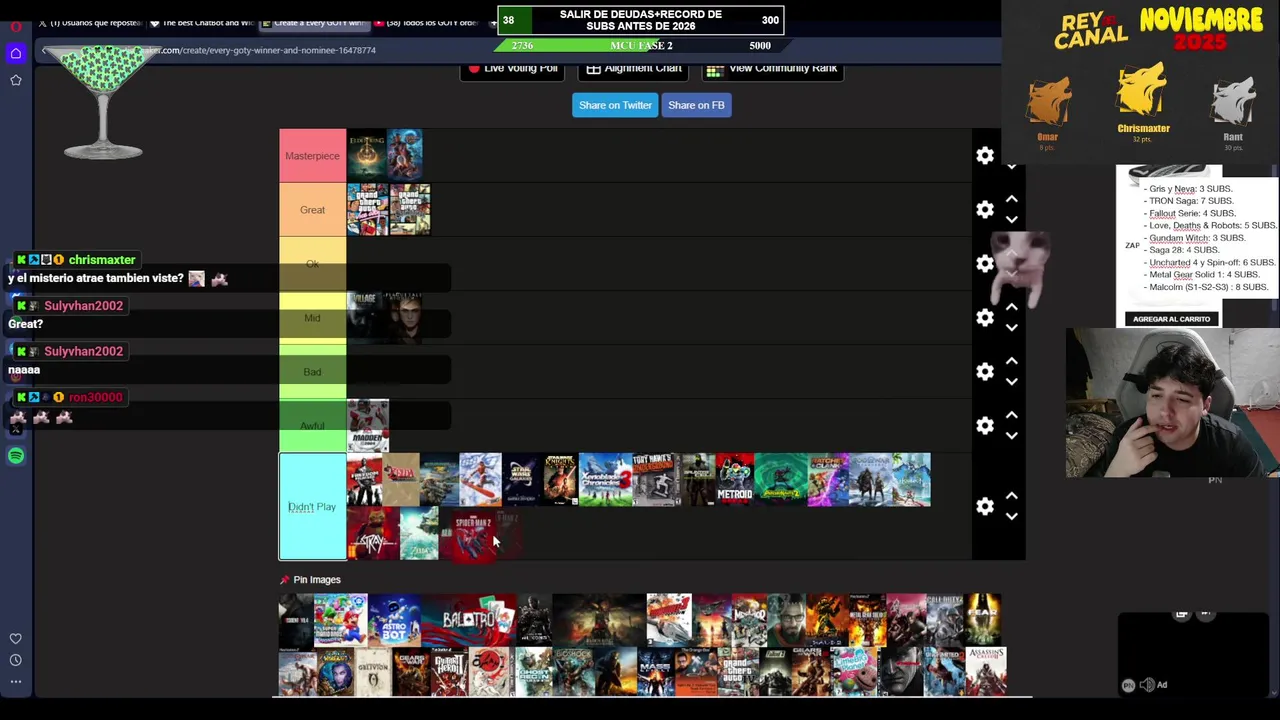Viewport: 1280px width, 720px height.
Task: Pick the Mass Effect cover from pool
Action: [x=655, y=672]
